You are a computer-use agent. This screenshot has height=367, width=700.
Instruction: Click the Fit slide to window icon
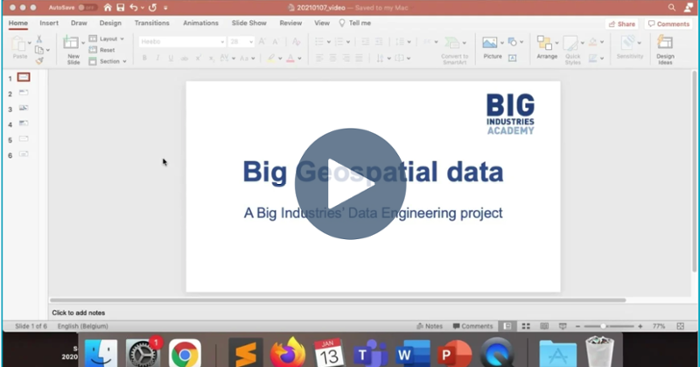(680, 326)
